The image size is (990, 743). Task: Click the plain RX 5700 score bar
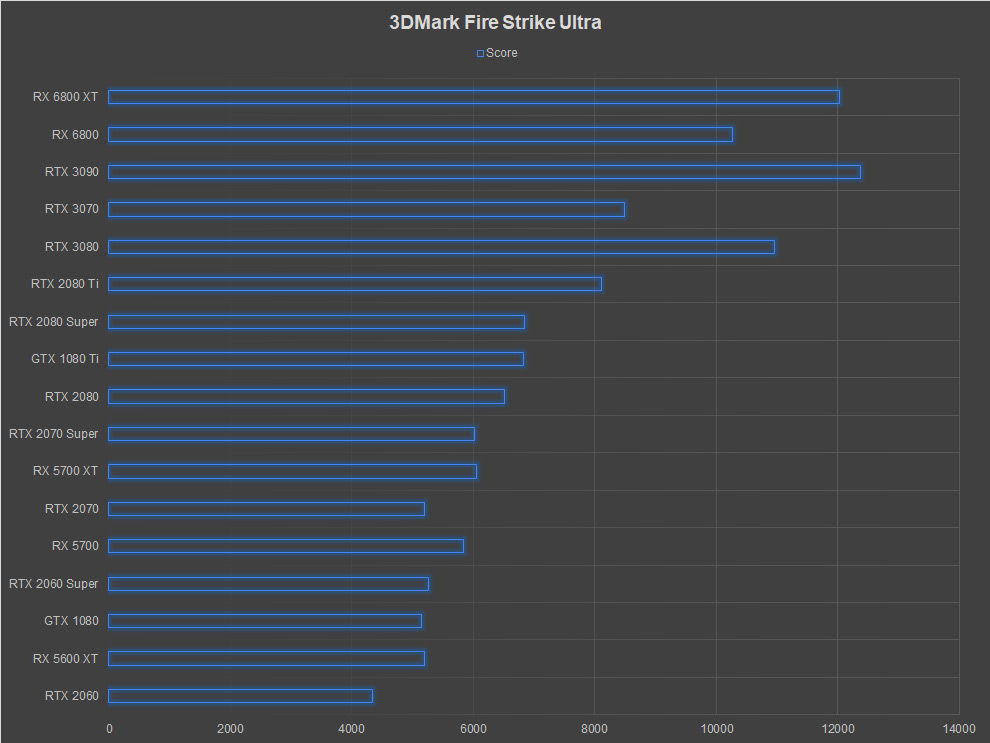click(x=286, y=546)
